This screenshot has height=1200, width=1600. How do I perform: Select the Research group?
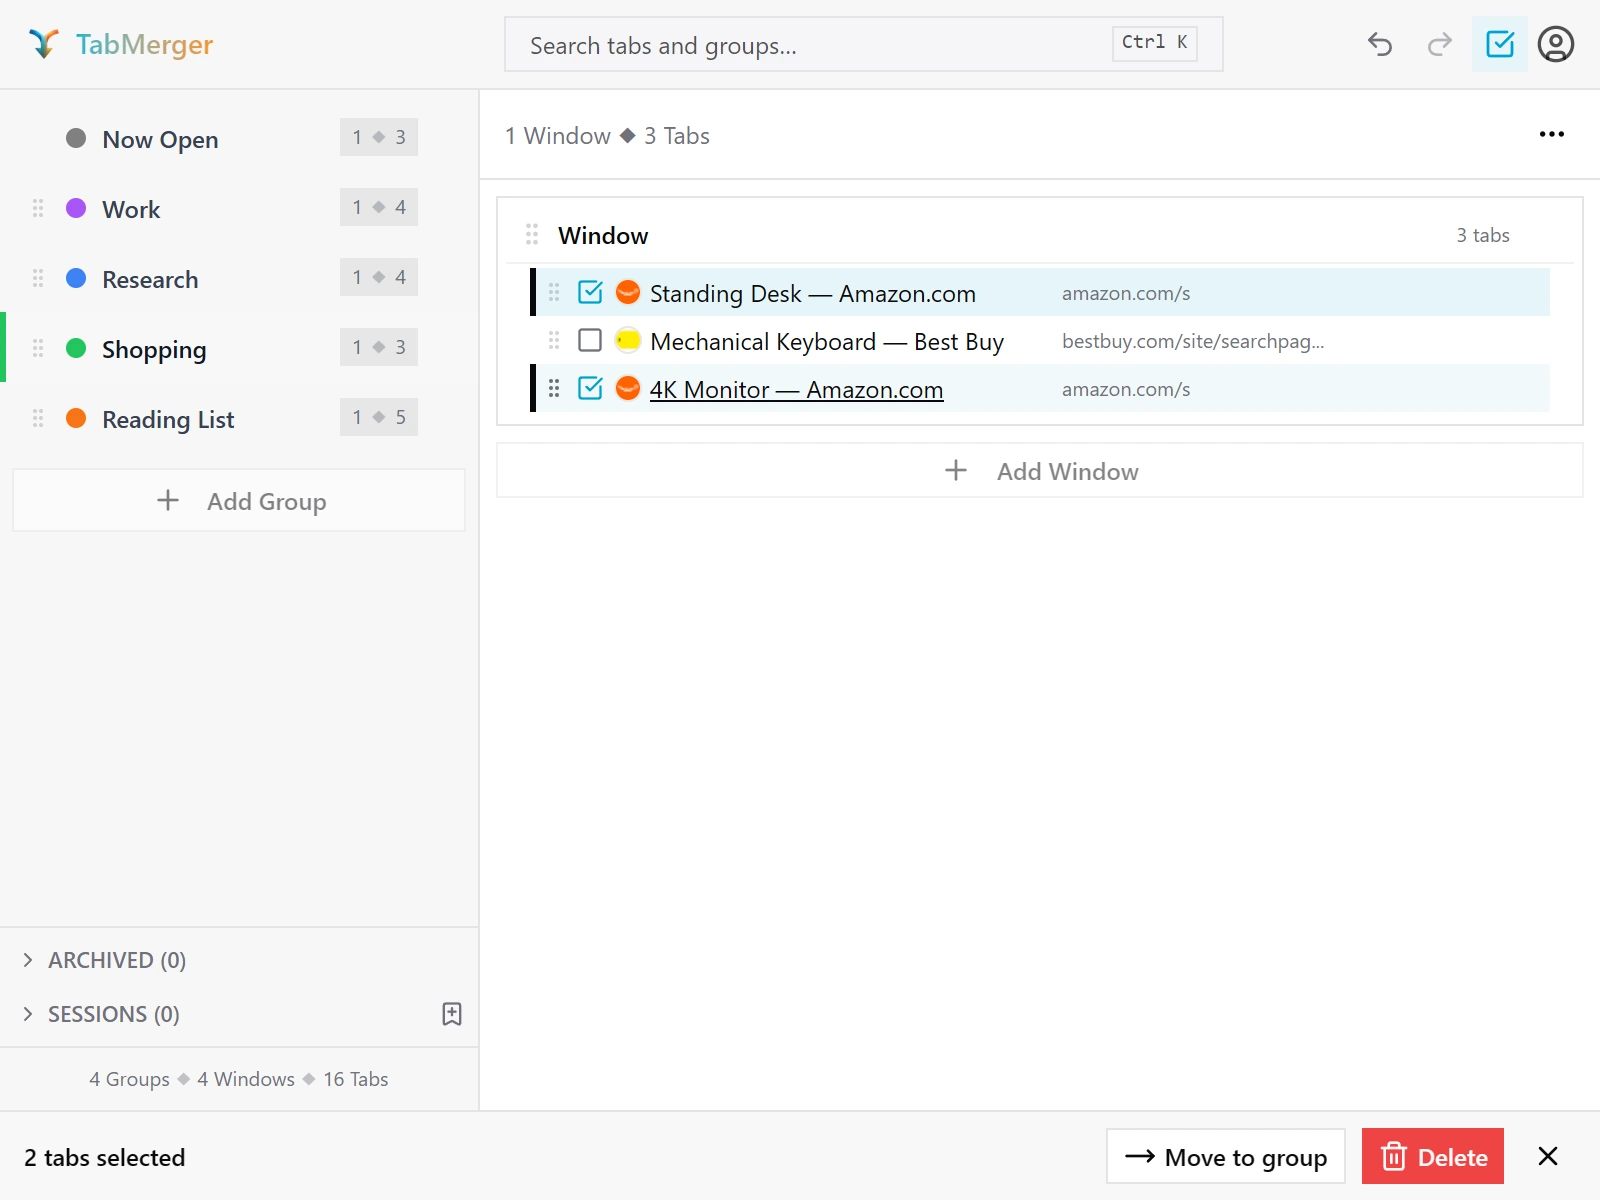(x=240, y=278)
